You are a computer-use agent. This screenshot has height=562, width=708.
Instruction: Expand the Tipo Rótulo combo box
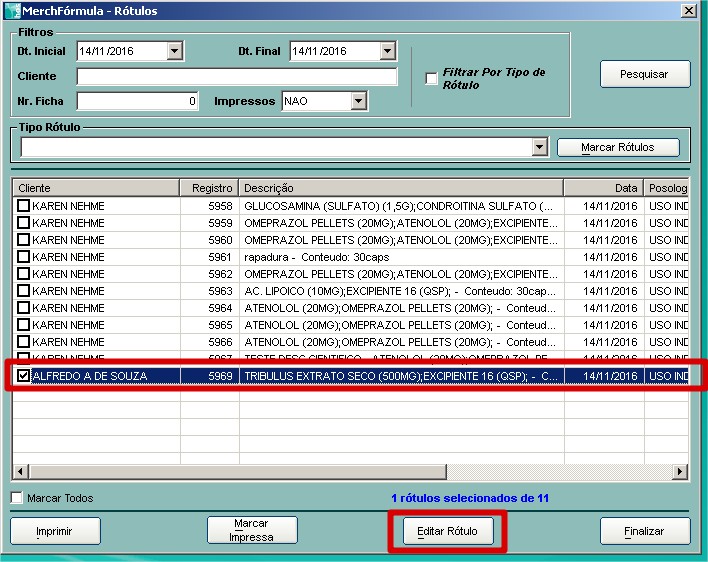pos(540,147)
